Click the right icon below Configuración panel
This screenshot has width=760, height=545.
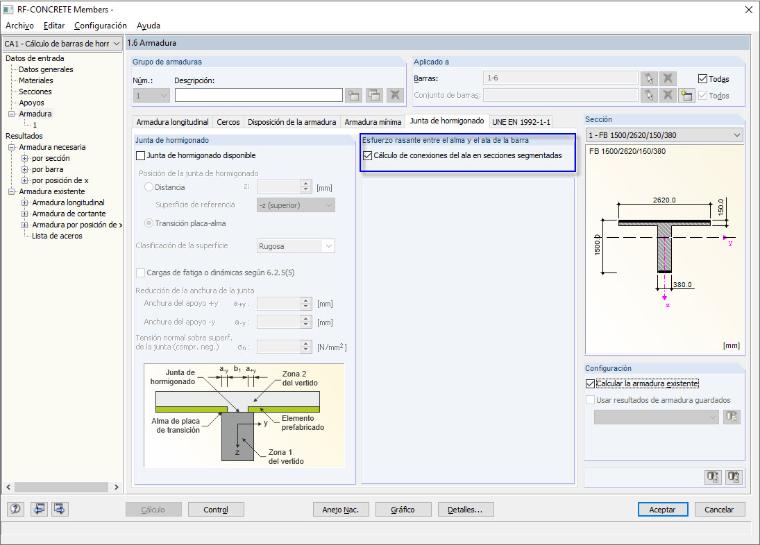(733, 477)
